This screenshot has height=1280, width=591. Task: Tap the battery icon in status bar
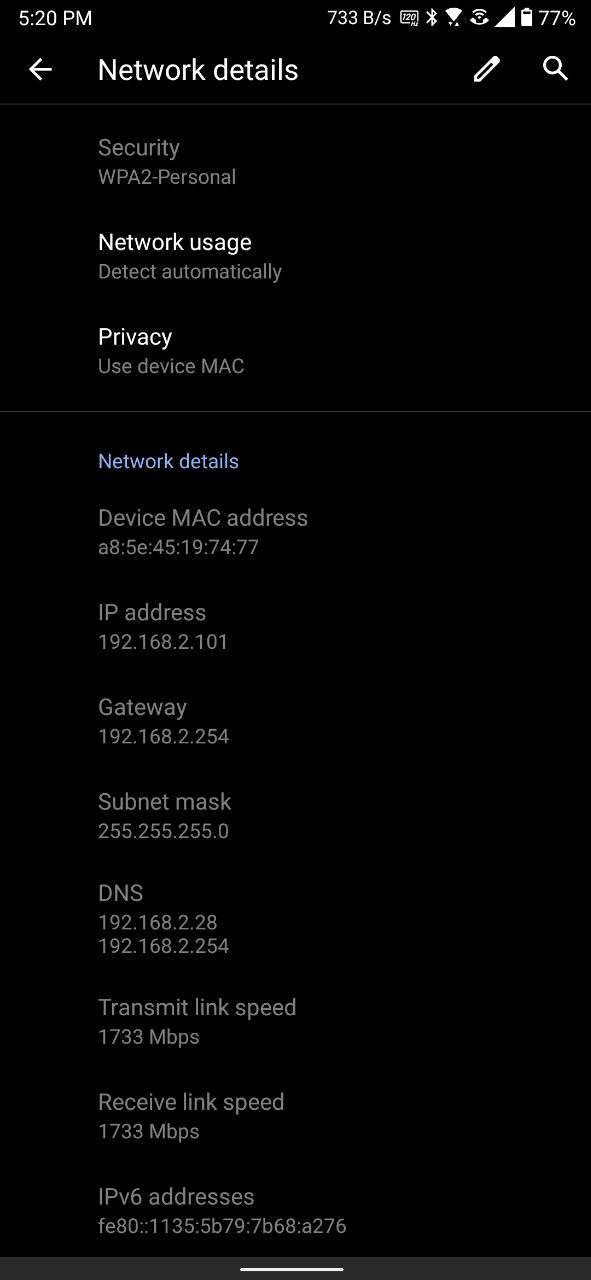[527, 18]
